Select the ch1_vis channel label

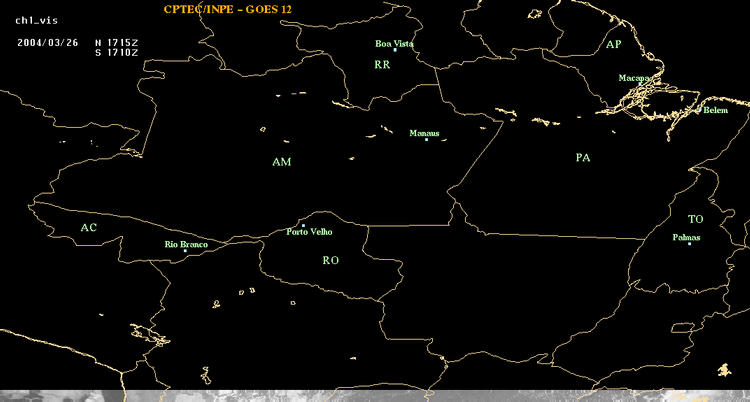pyautogui.click(x=36, y=21)
